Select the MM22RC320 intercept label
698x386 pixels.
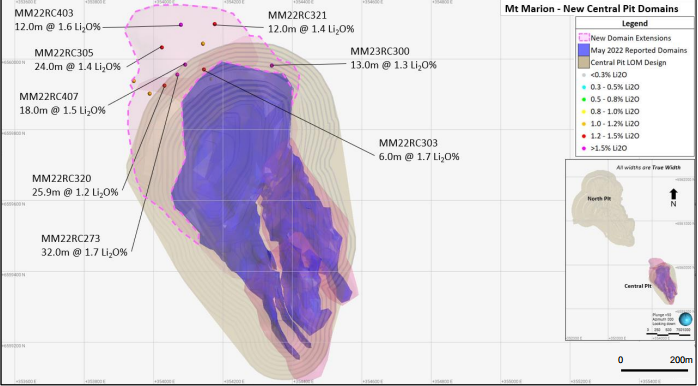tap(75, 186)
